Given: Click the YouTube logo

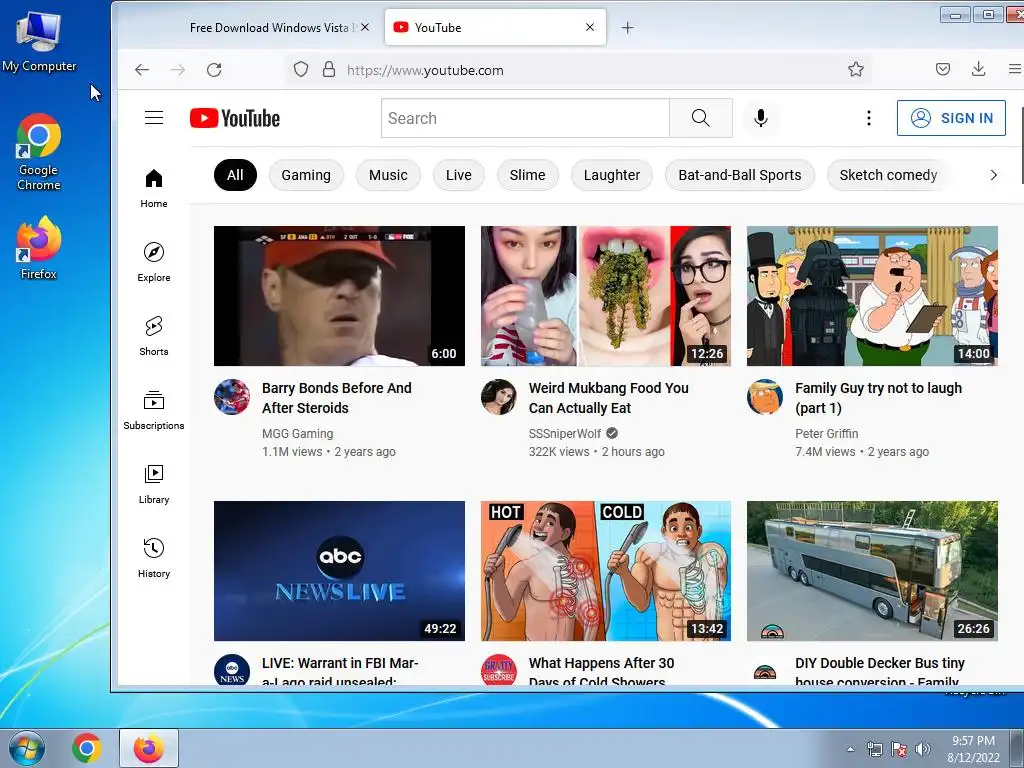Looking at the screenshot, I should click(x=235, y=118).
